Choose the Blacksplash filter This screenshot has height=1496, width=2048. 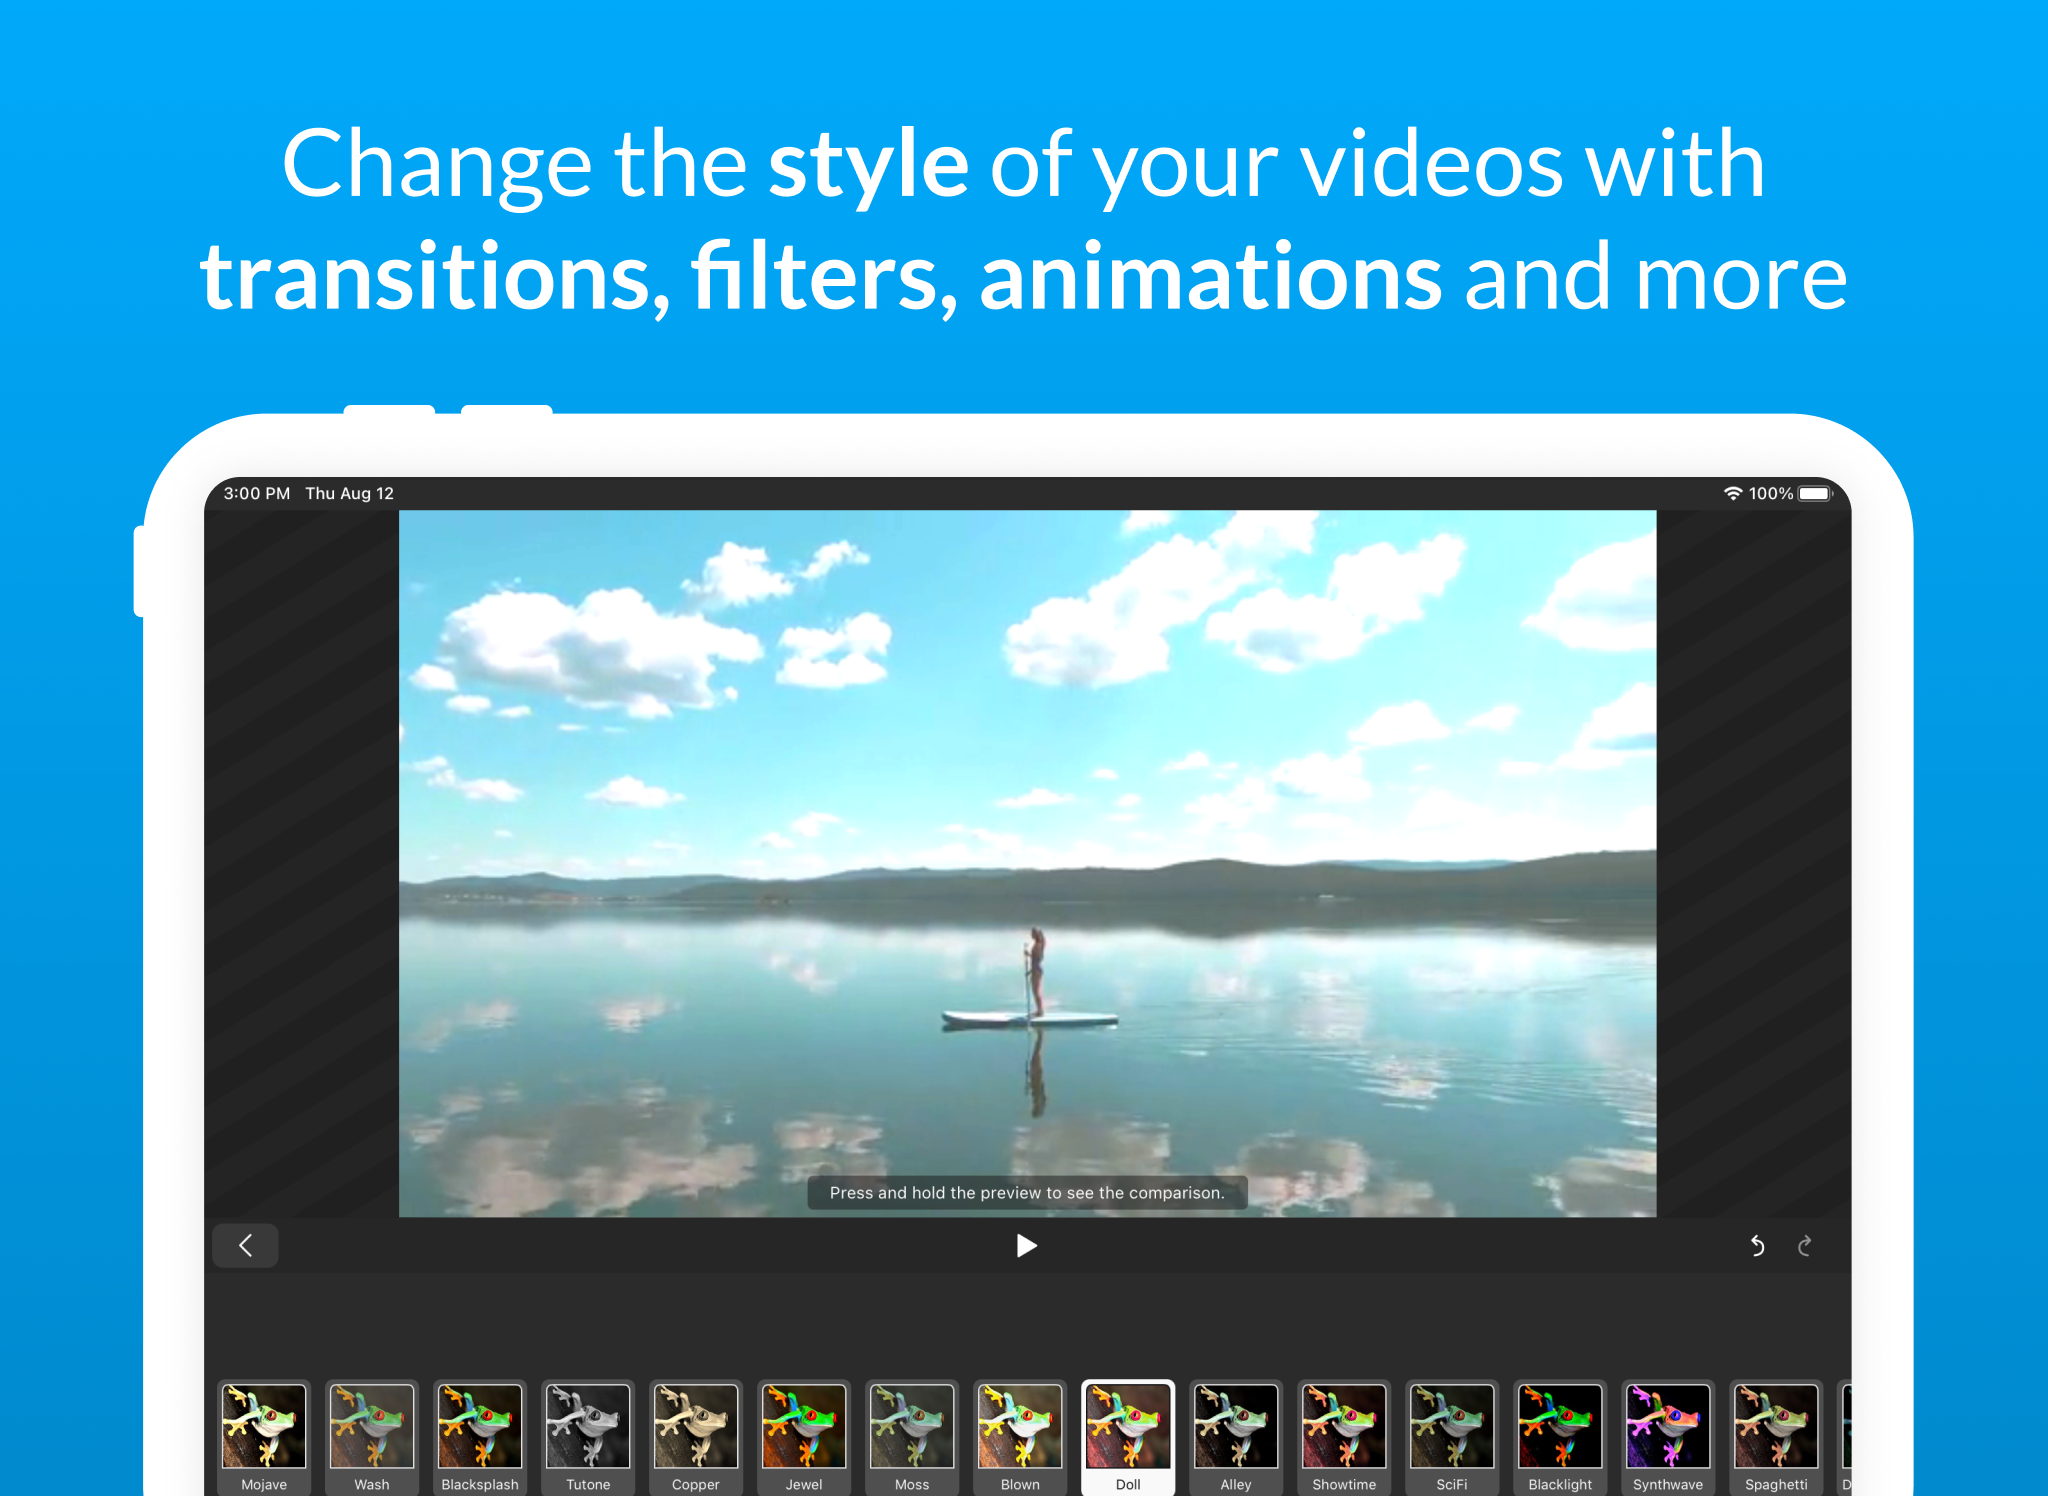point(480,1428)
